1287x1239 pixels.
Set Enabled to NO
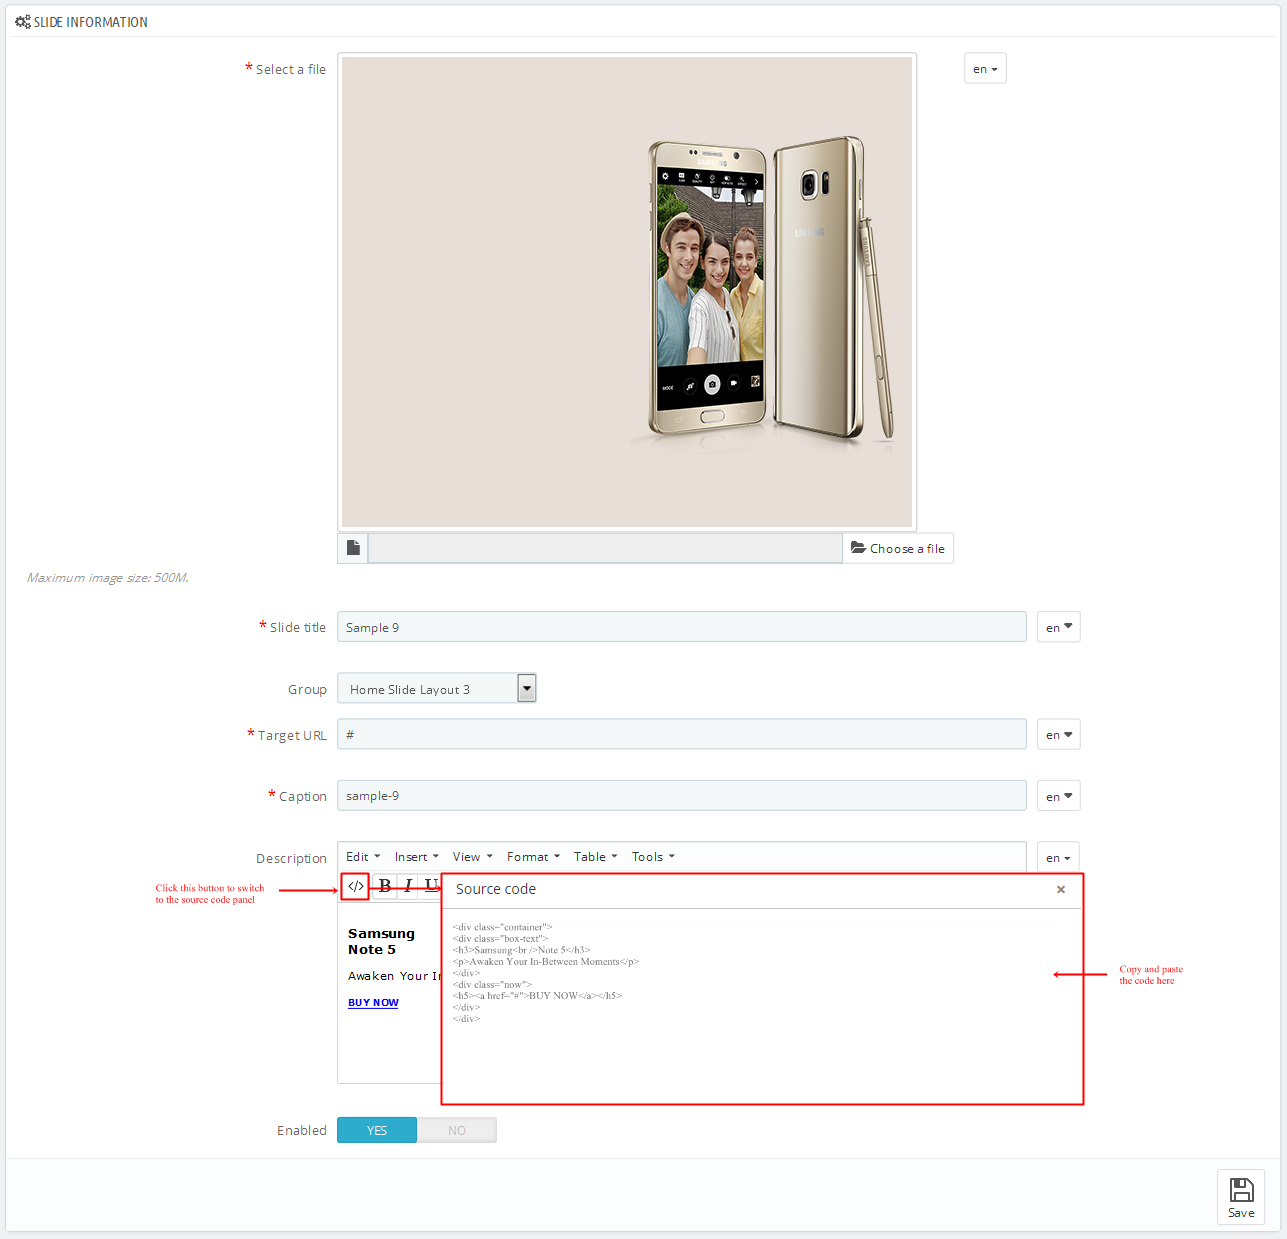point(457,1130)
